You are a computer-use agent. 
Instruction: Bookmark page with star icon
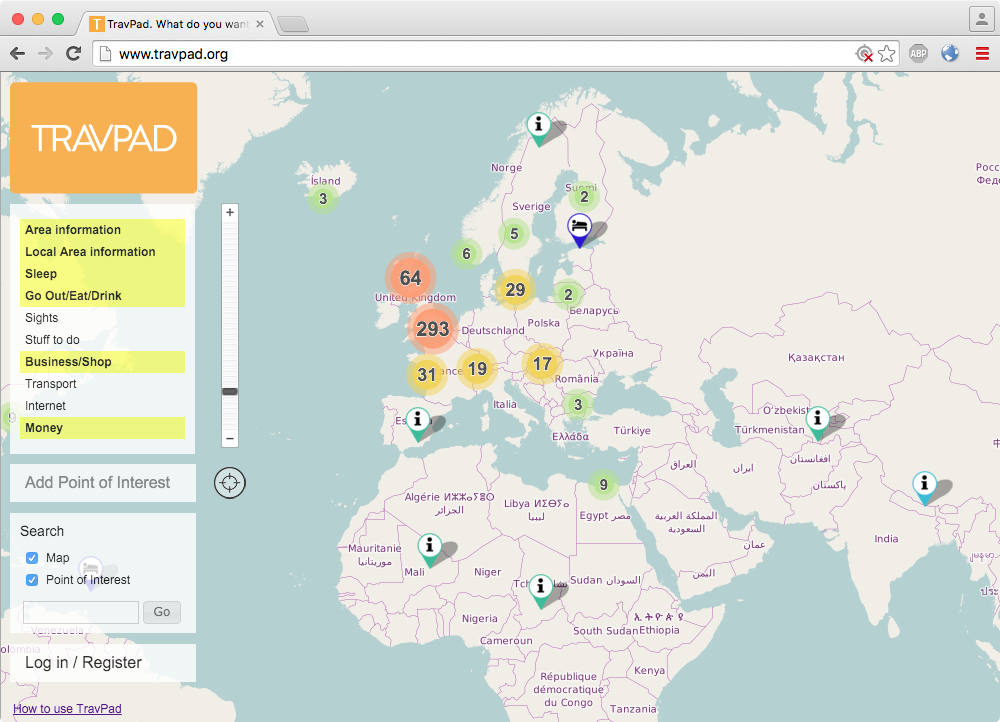(x=887, y=54)
